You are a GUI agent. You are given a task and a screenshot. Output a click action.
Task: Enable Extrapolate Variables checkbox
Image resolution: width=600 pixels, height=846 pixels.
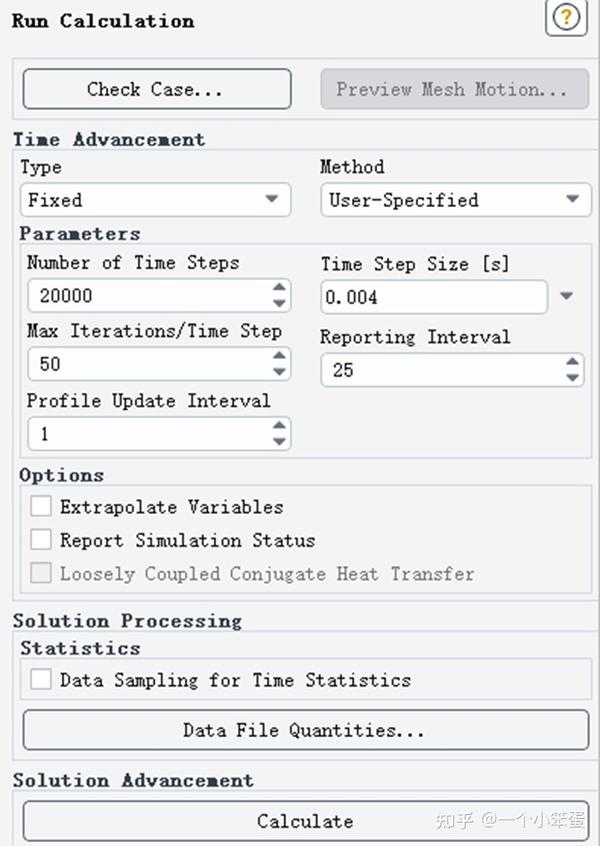41,507
